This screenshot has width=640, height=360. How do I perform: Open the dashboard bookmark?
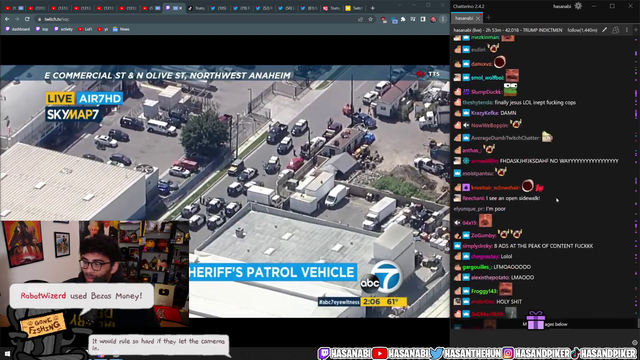[x=18, y=29]
